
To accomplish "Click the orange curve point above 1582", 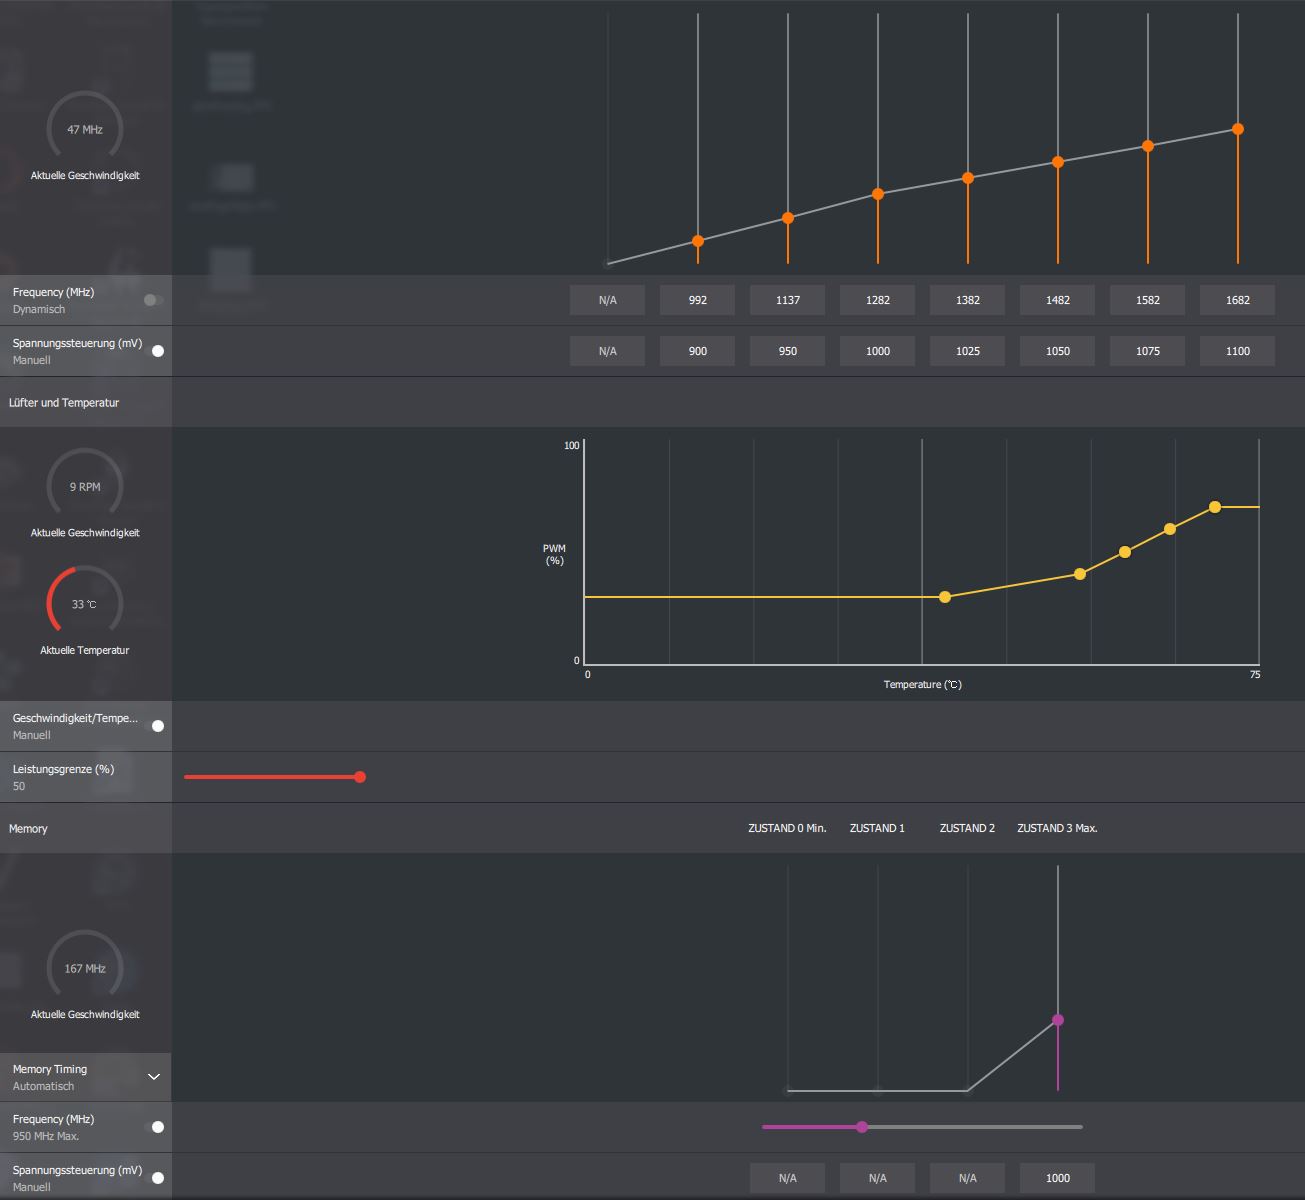I will pos(1148,146).
